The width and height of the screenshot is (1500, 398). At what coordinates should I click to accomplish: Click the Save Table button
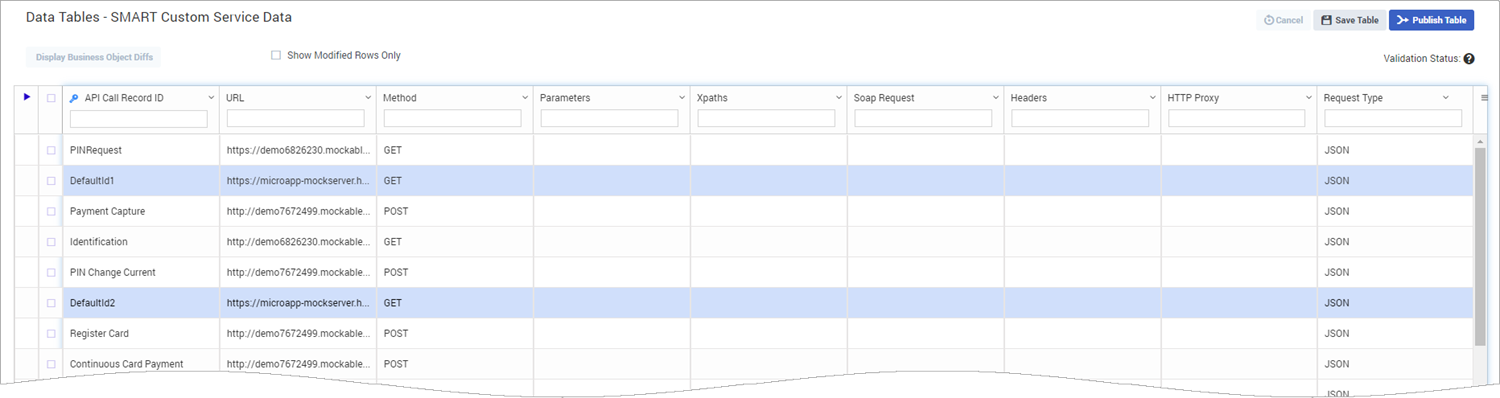pyautogui.click(x=1349, y=20)
